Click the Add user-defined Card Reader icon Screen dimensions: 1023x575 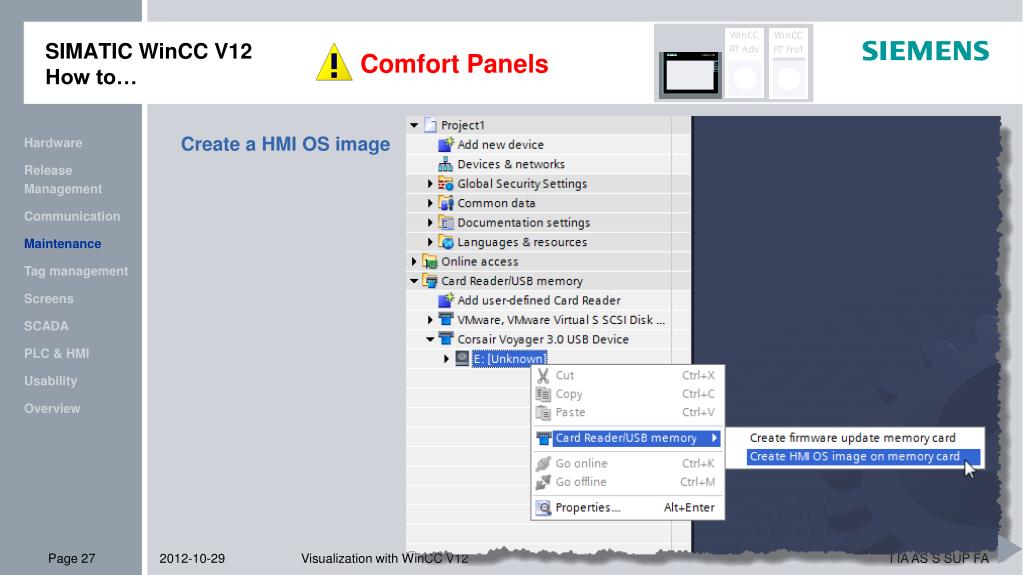pos(446,300)
